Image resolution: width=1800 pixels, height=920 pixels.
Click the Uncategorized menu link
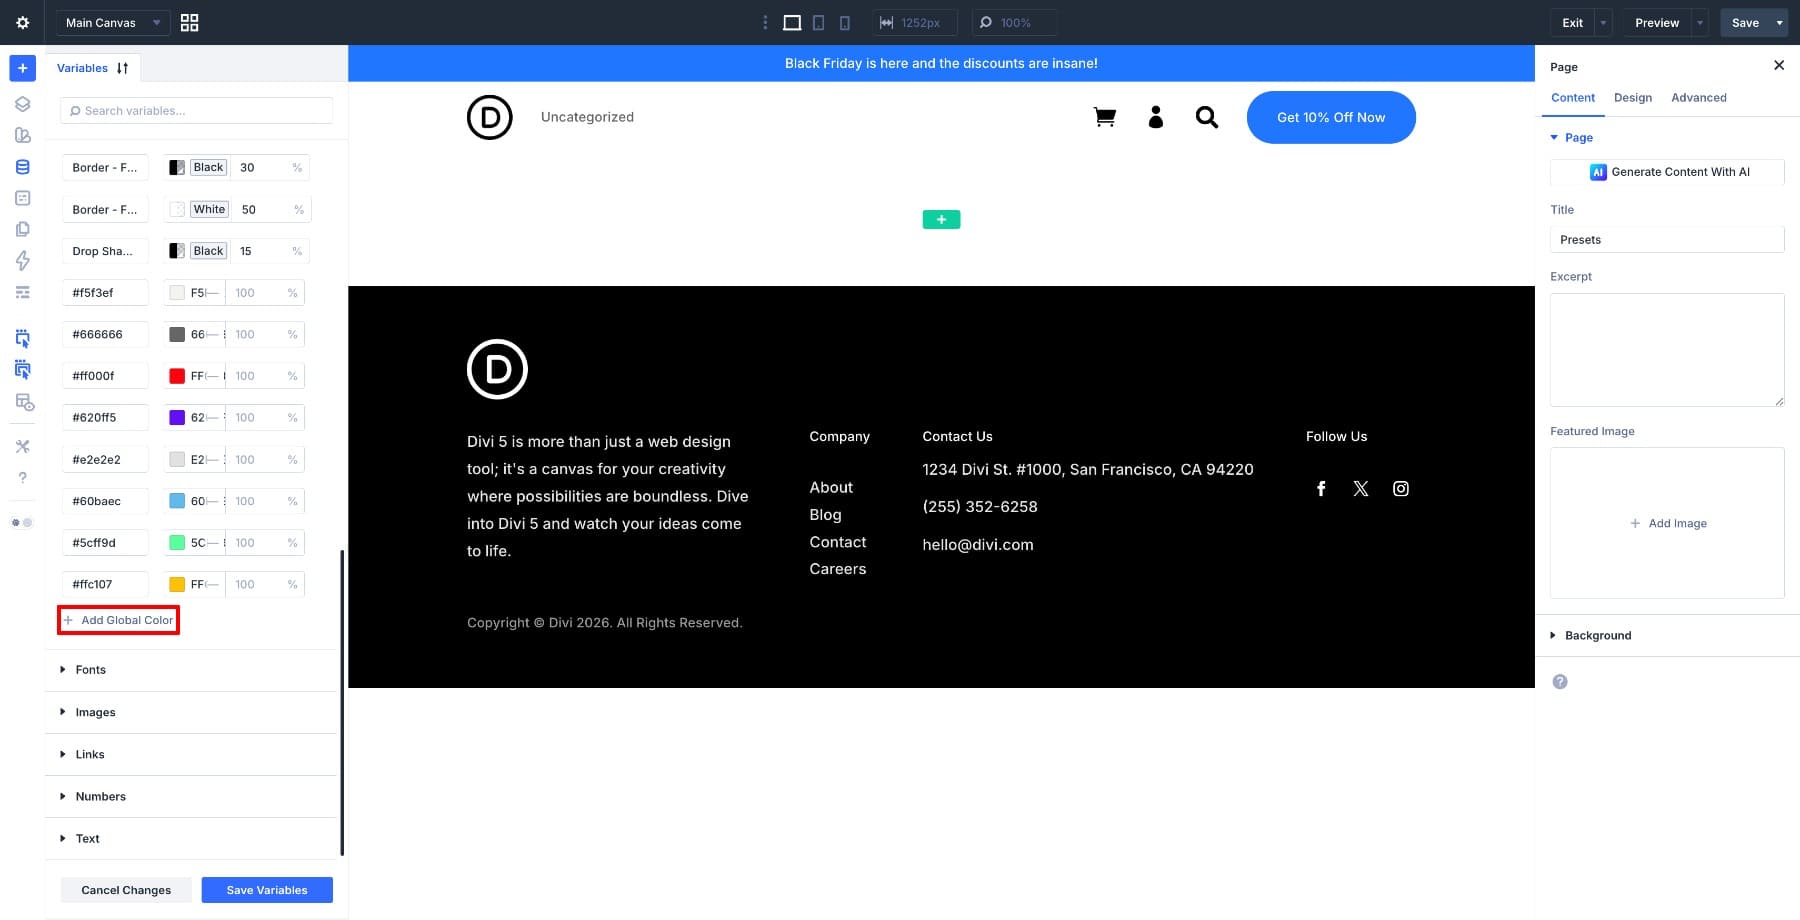coord(587,117)
